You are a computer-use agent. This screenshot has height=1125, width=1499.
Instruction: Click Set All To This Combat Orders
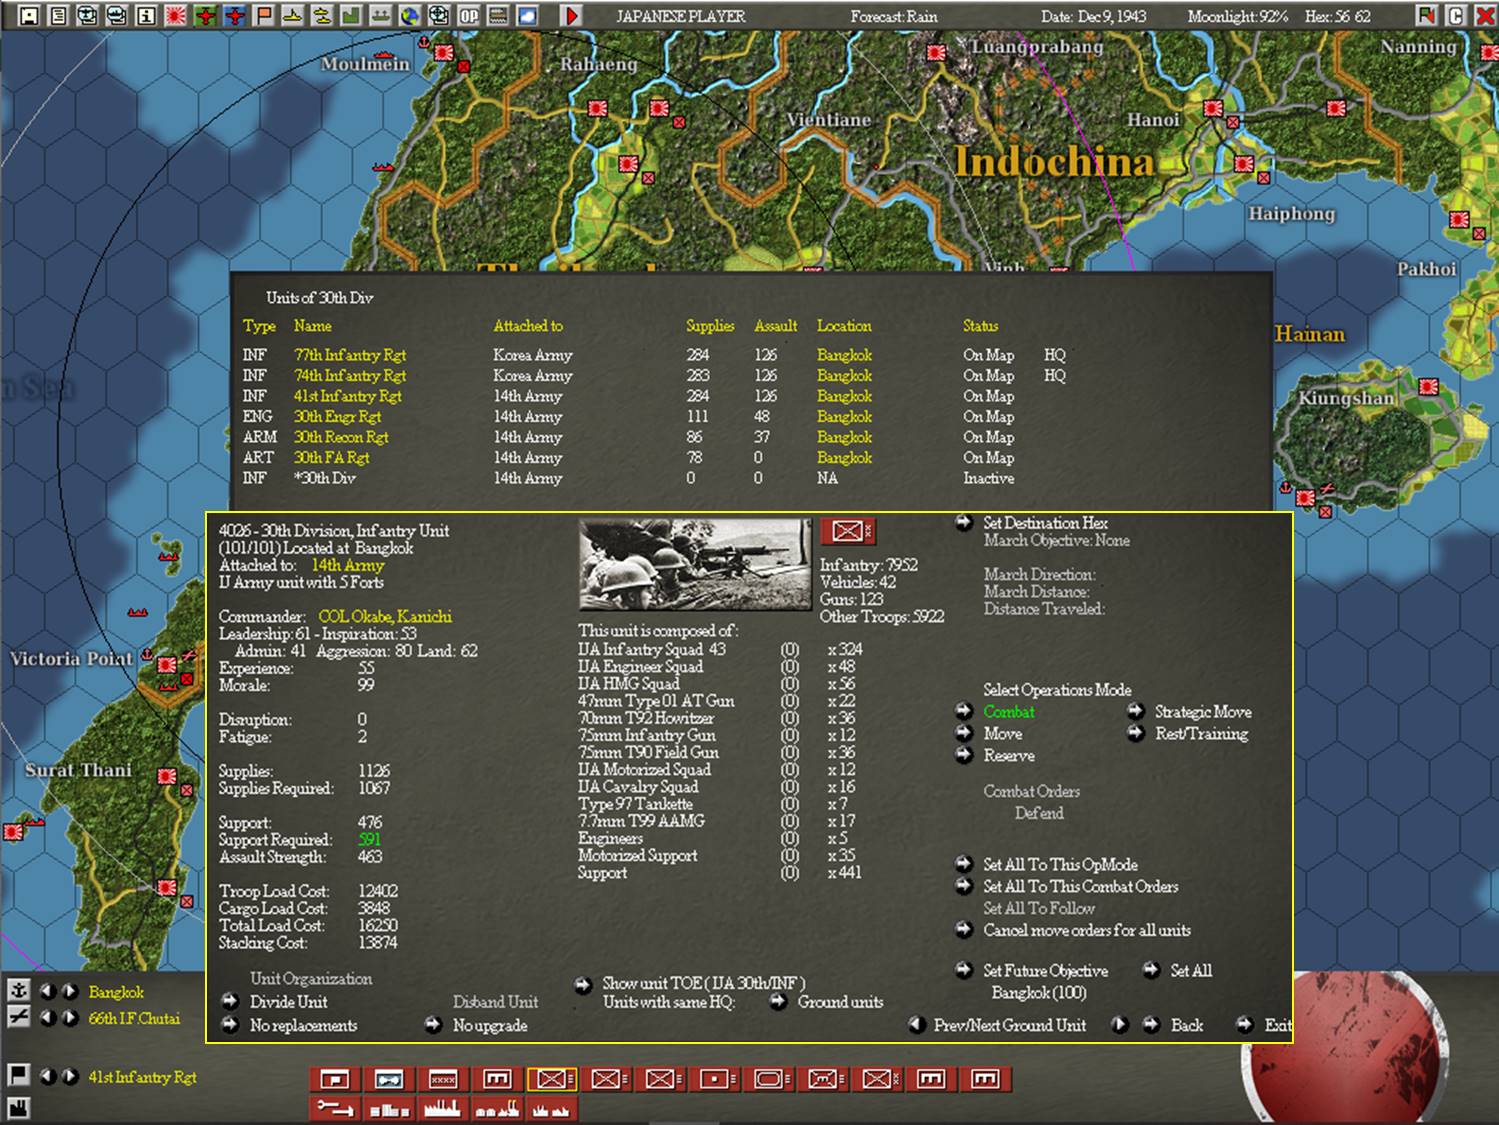[x=1079, y=887]
